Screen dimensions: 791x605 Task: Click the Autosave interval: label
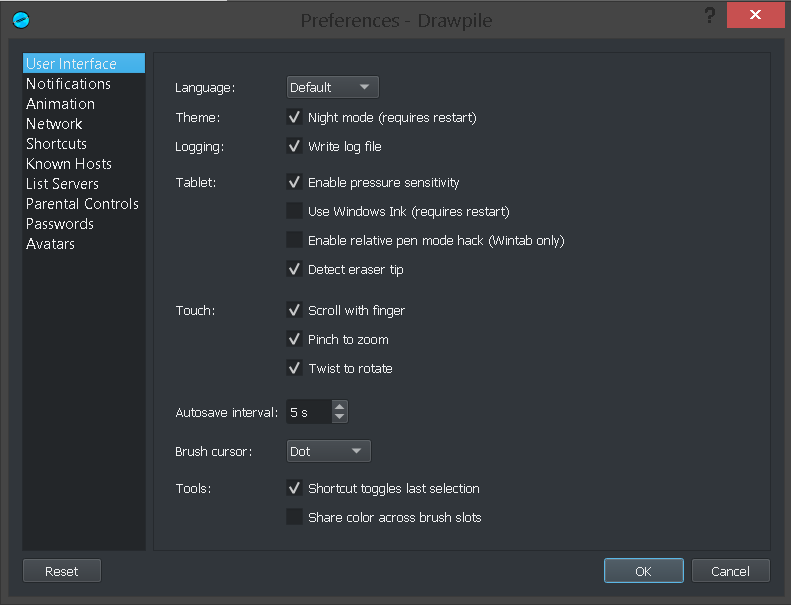coord(227,412)
